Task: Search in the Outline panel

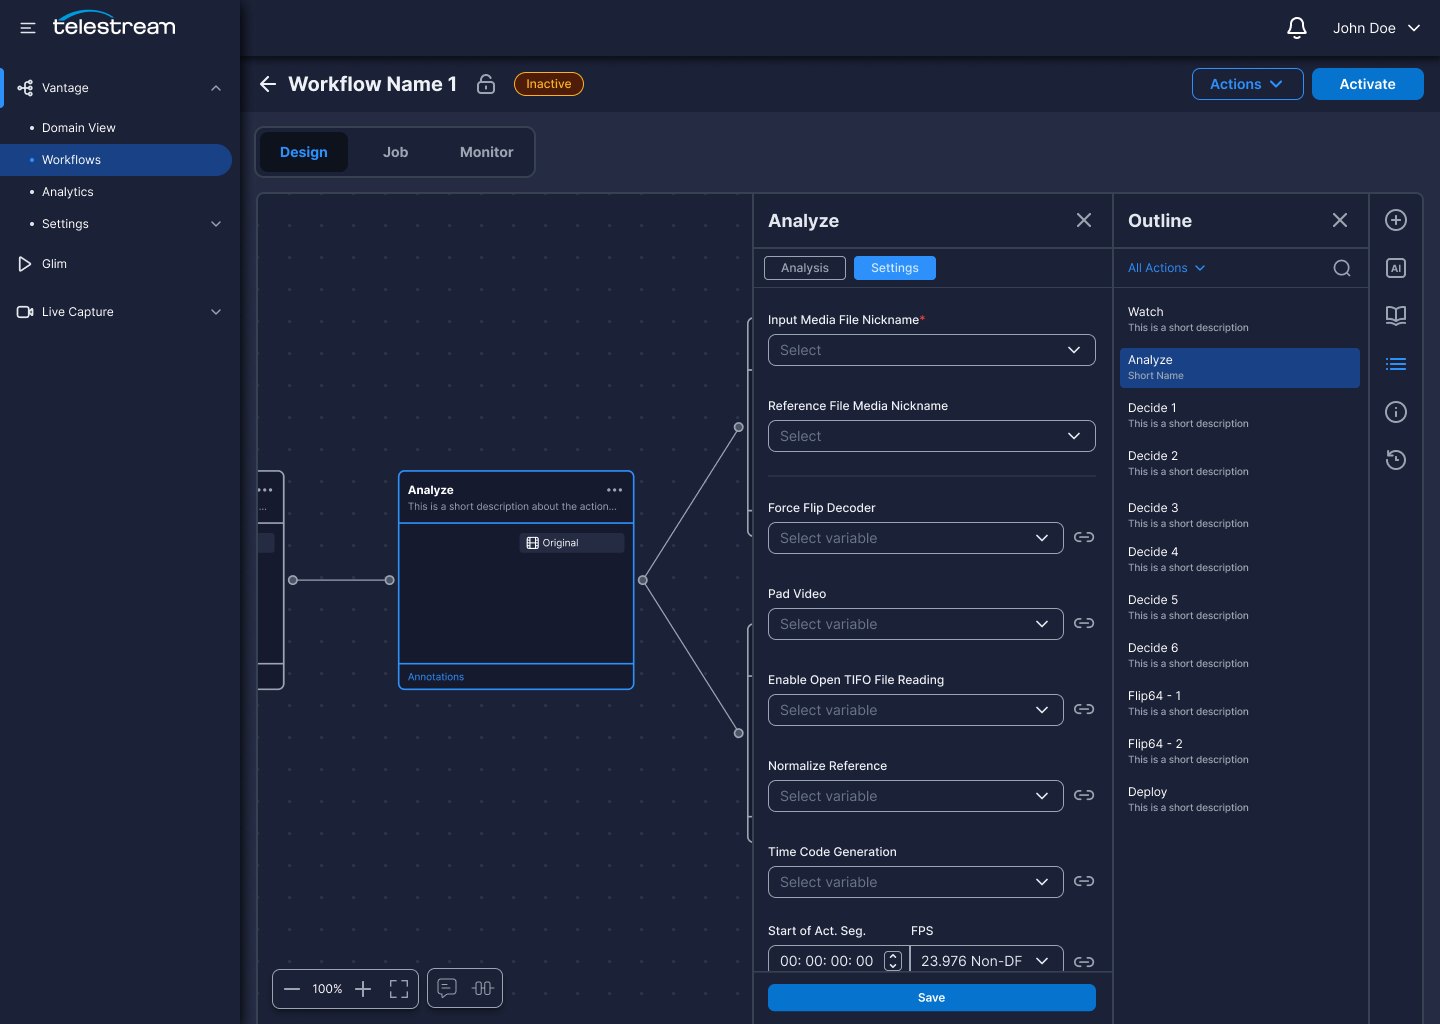Action: (1342, 268)
